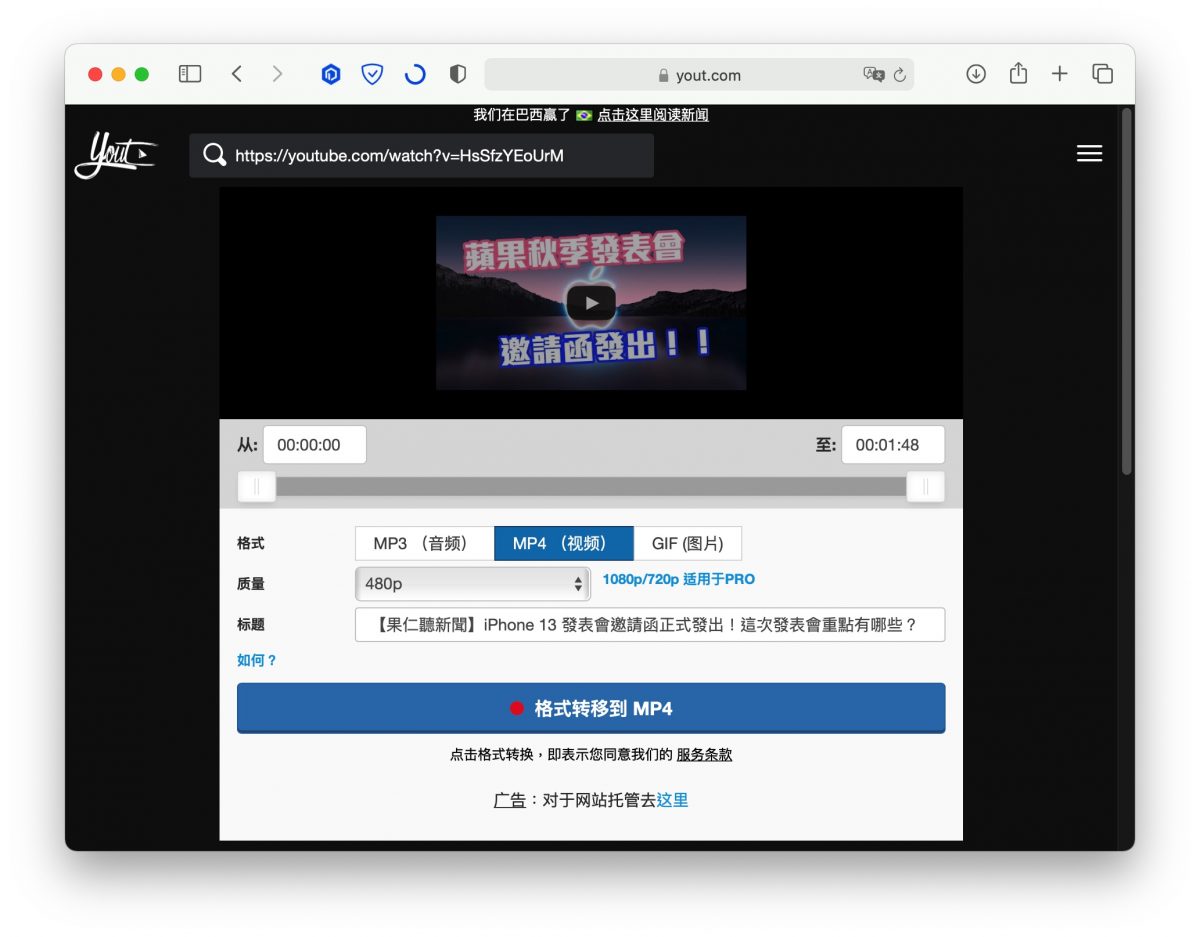Screen dimensions: 1200x937
Task: Click the 点击这里阅读新闻 news link
Action: coord(653,115)
